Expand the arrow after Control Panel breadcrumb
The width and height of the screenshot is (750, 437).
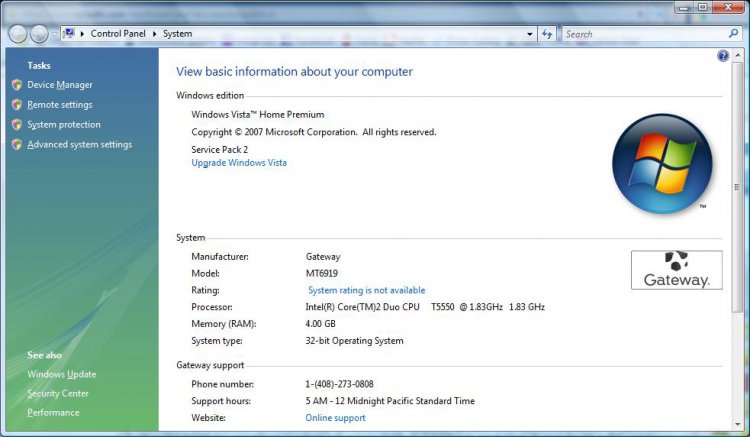[154, 34]
